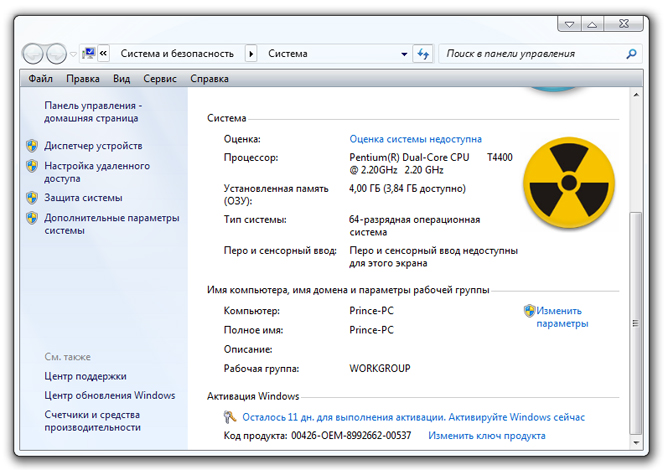Click shield icon beside Диспетчер устройств

[32, 146]
